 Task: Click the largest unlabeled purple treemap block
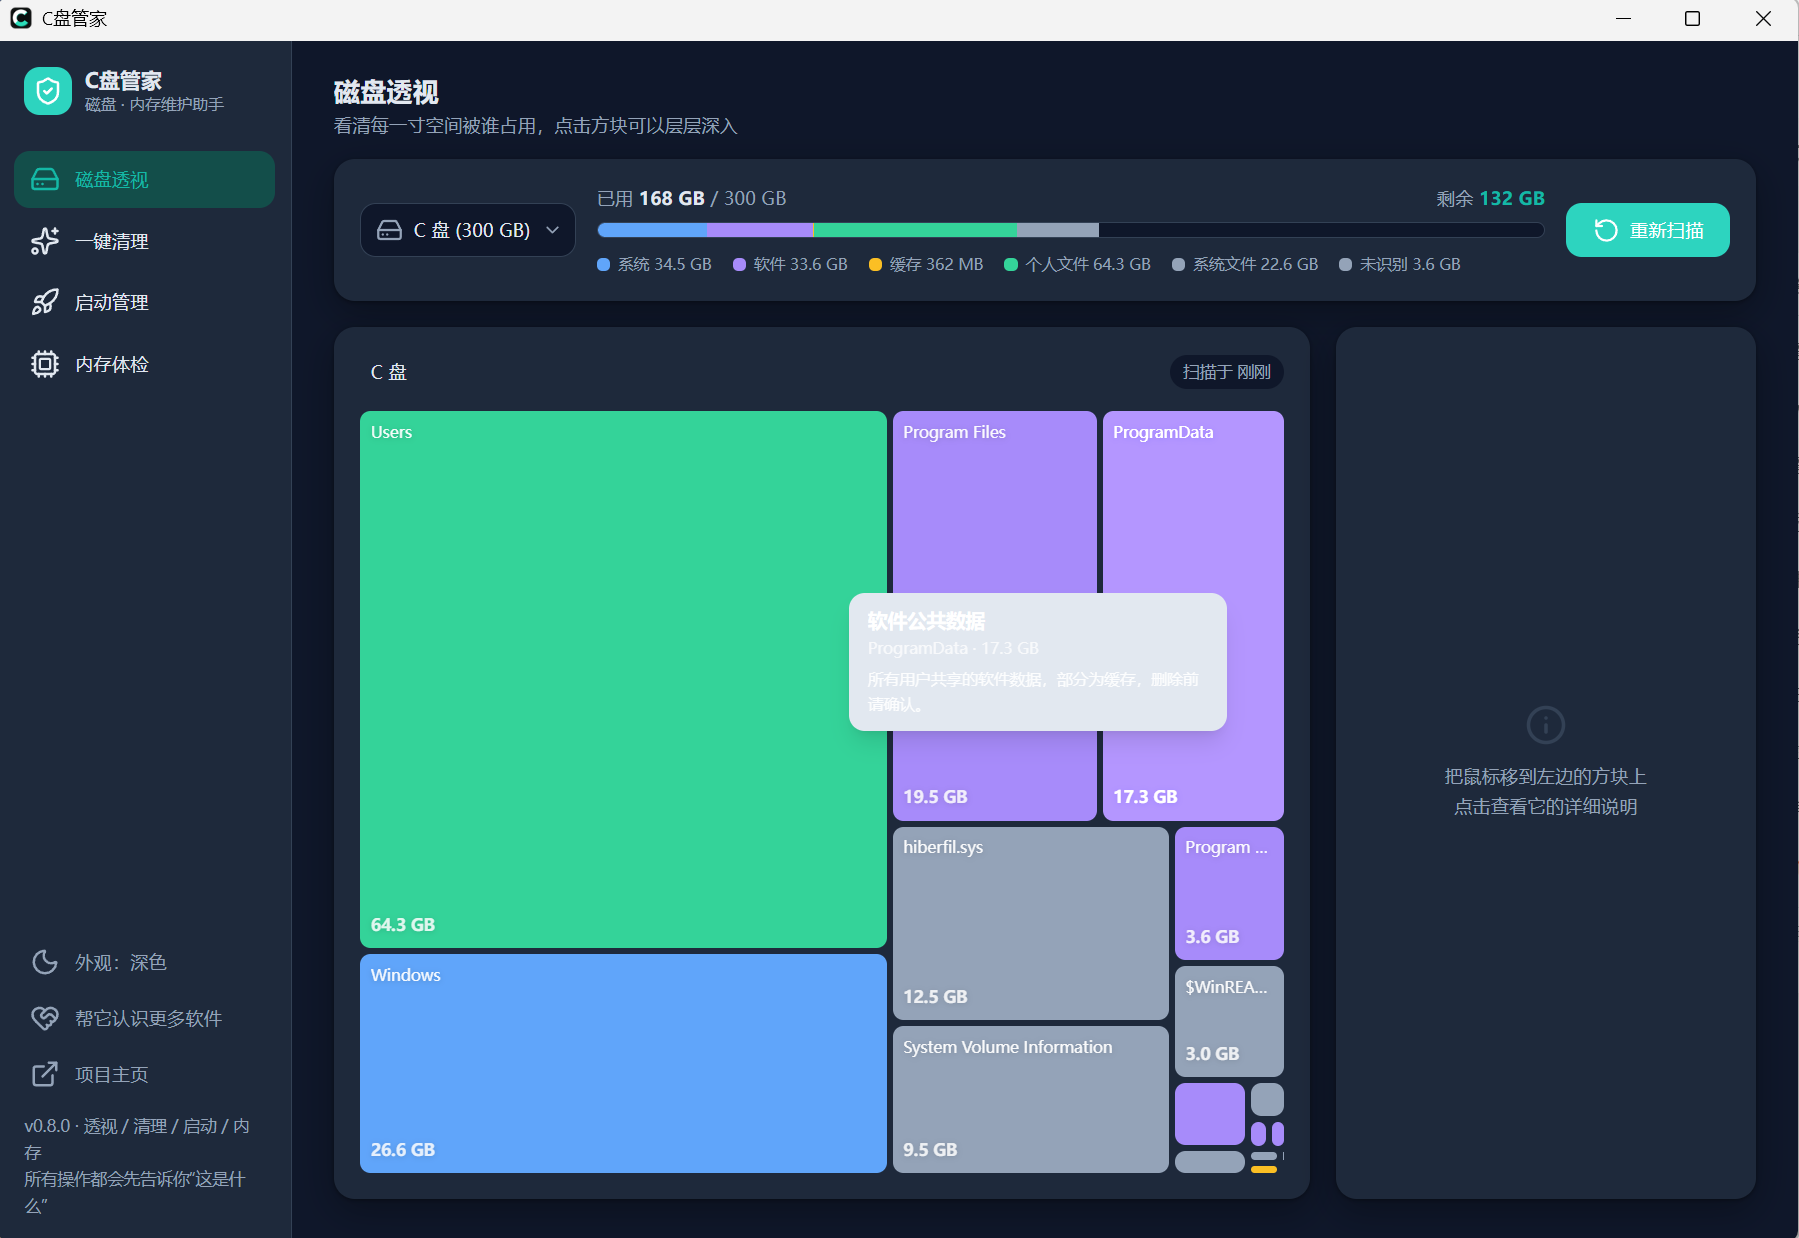point(1210,1114)
